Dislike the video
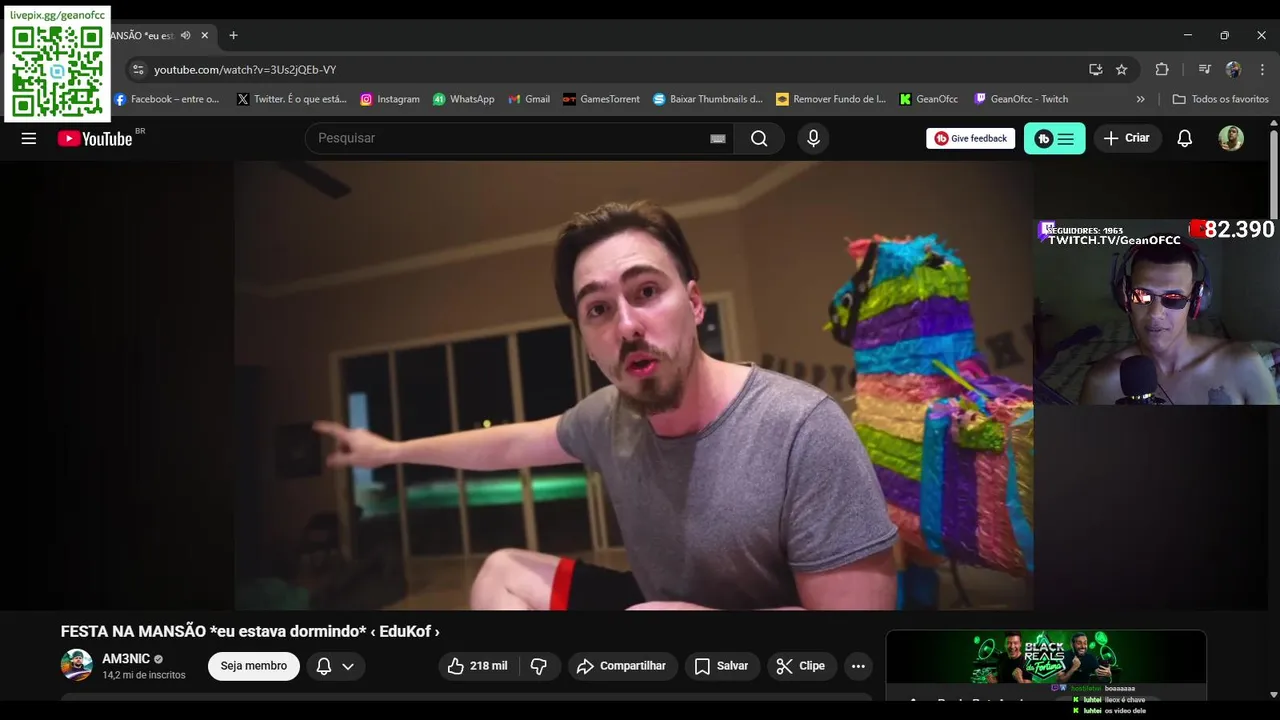 click(539, 666)
